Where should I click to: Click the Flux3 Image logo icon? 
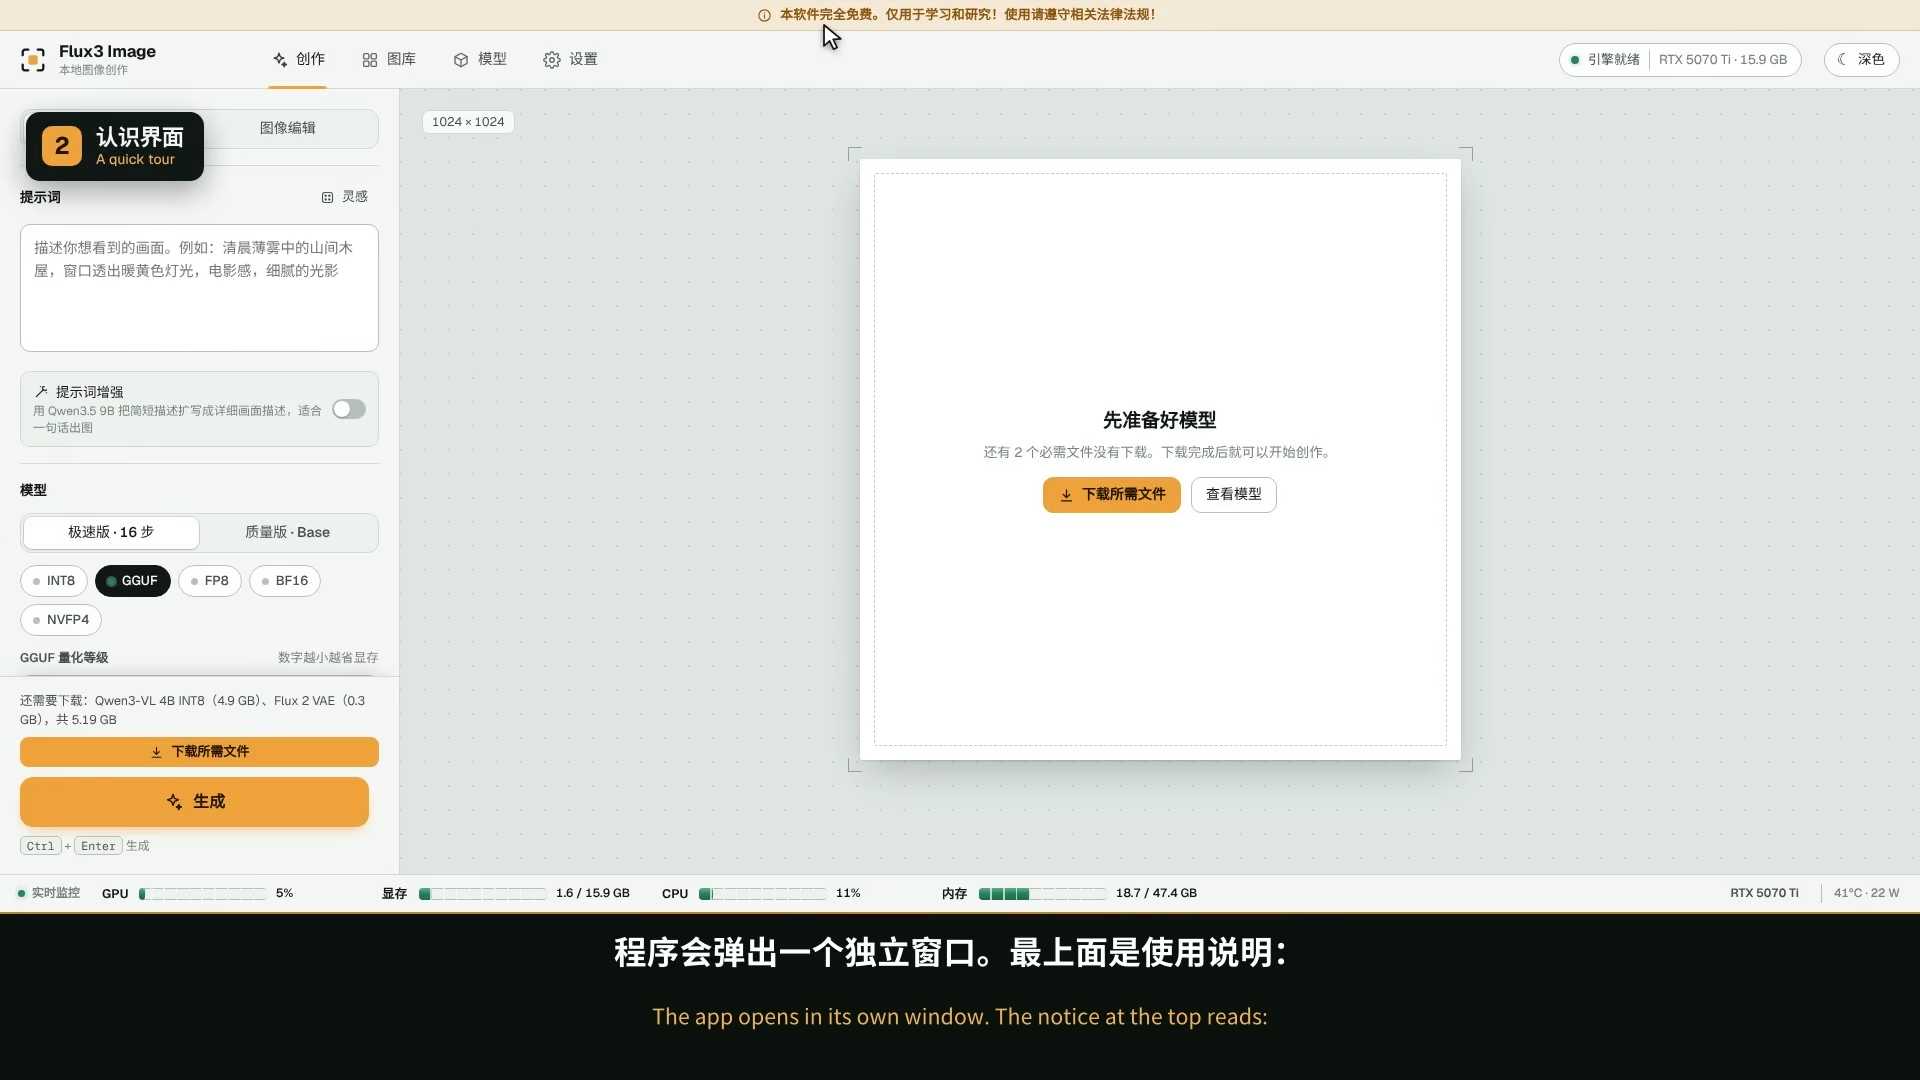click(33, 60)
